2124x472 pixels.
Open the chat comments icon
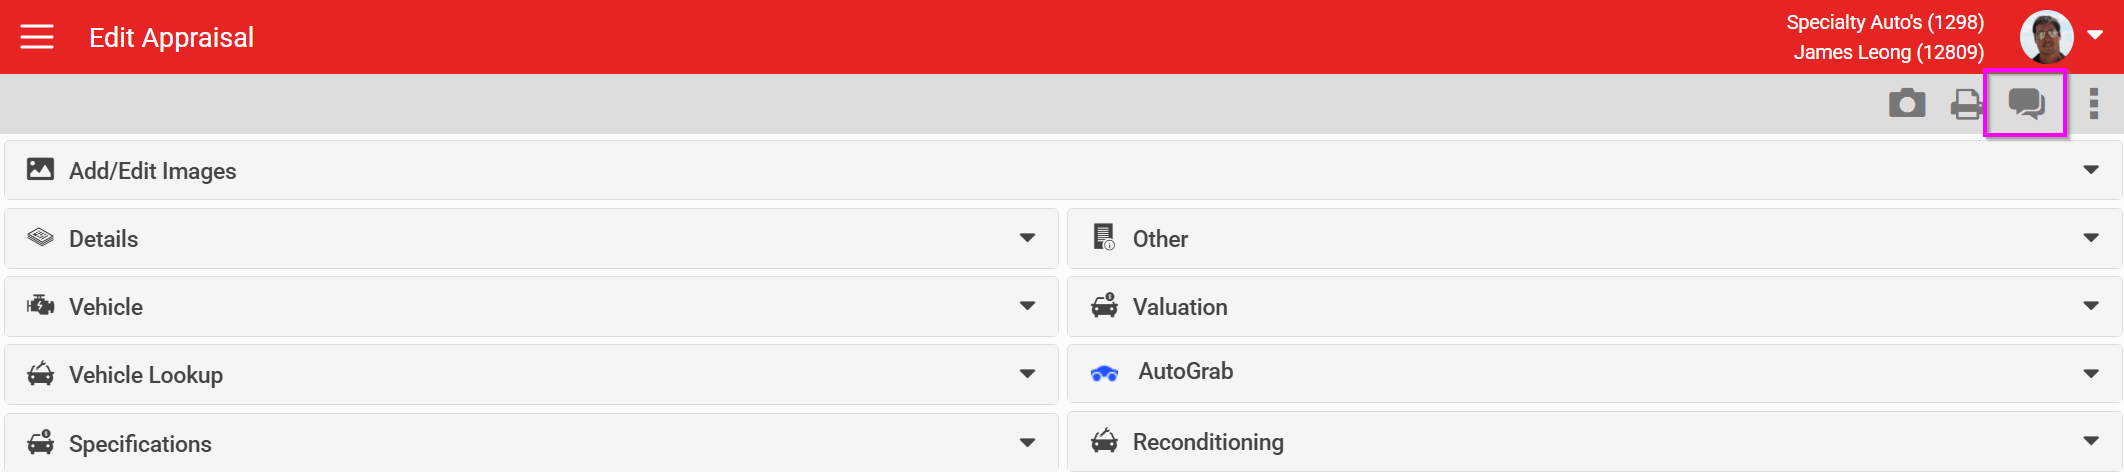tap(2026, 104)
